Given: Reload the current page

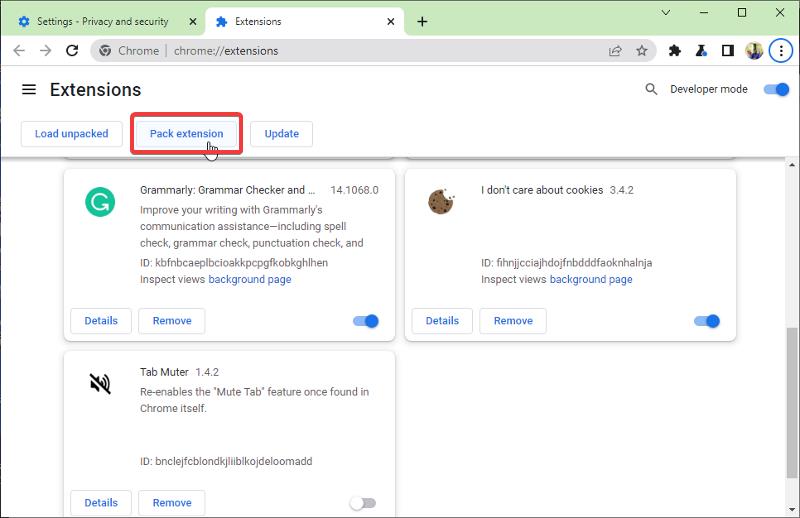Looking at the screenshot, I should (x=72, y=51).
